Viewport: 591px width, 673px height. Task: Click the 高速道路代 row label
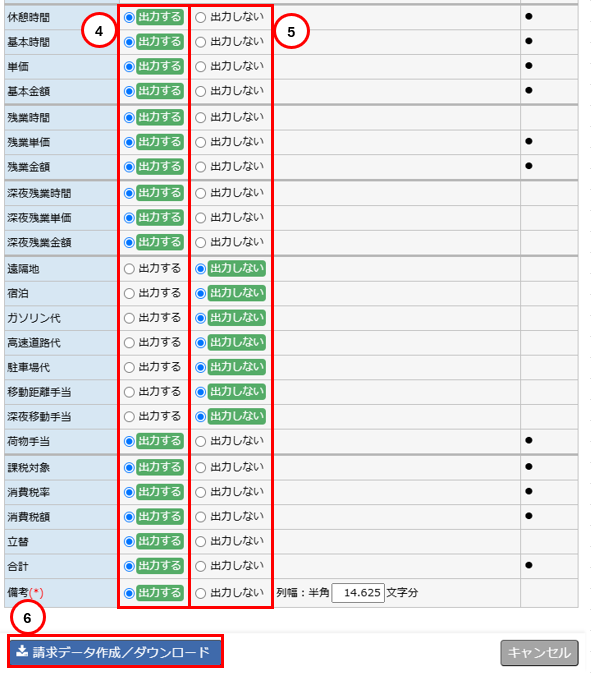34,343
